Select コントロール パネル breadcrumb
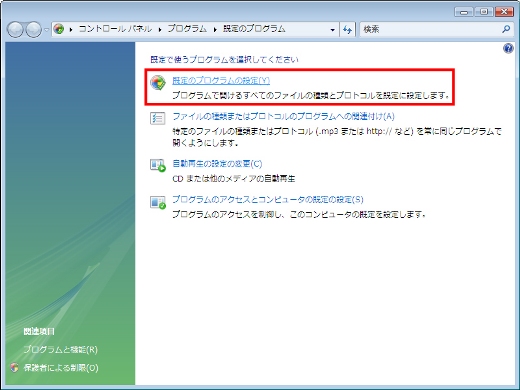Viewport: 520px width, 390px height. coord(115,29)
